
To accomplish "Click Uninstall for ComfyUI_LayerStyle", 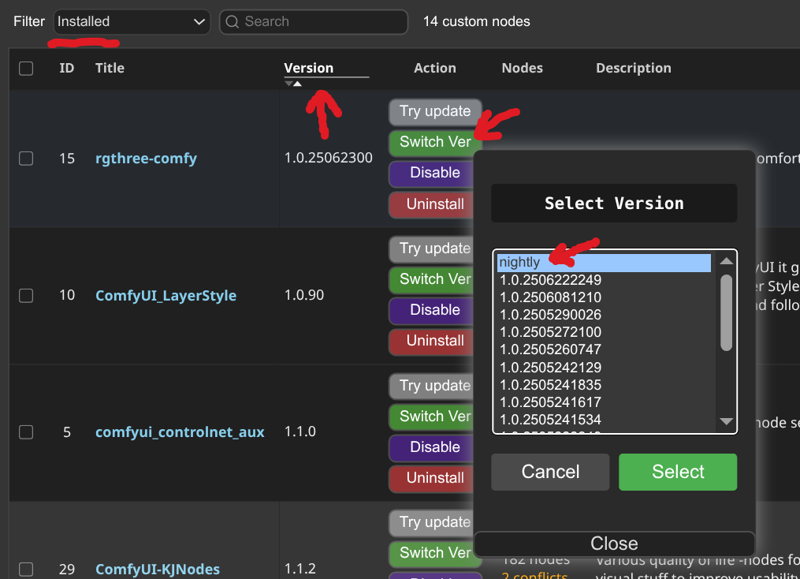I will (432, 341).
